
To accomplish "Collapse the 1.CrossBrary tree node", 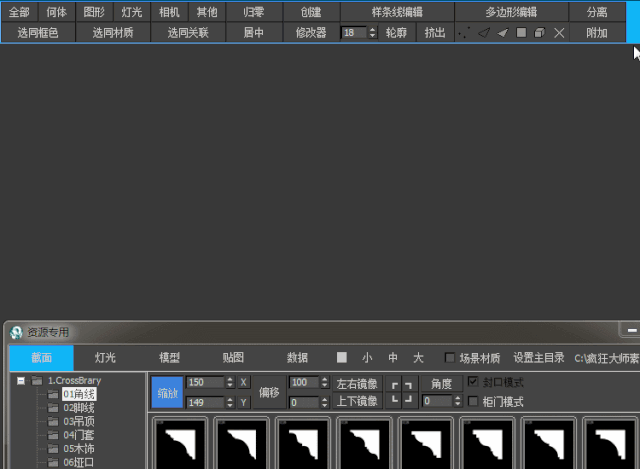I will (21, 381).
